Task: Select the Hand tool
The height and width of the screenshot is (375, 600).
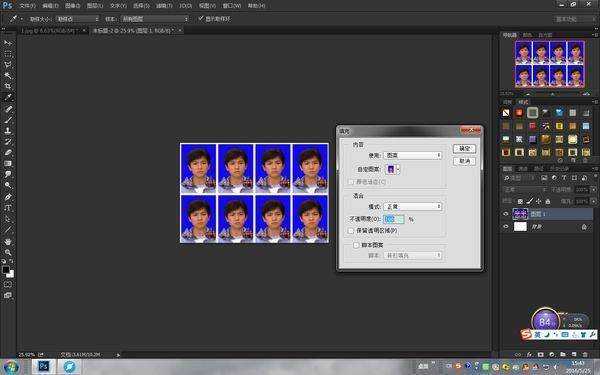Action: tap(8, 241)
